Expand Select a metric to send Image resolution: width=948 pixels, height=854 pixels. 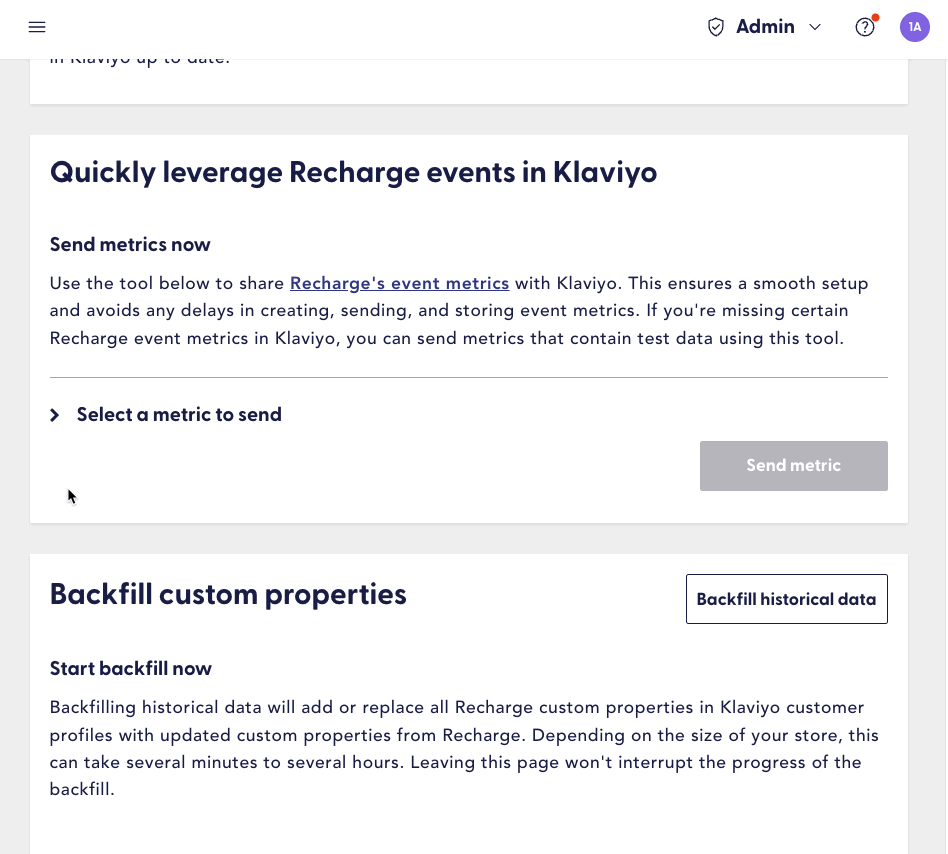[x=166, y=415]
